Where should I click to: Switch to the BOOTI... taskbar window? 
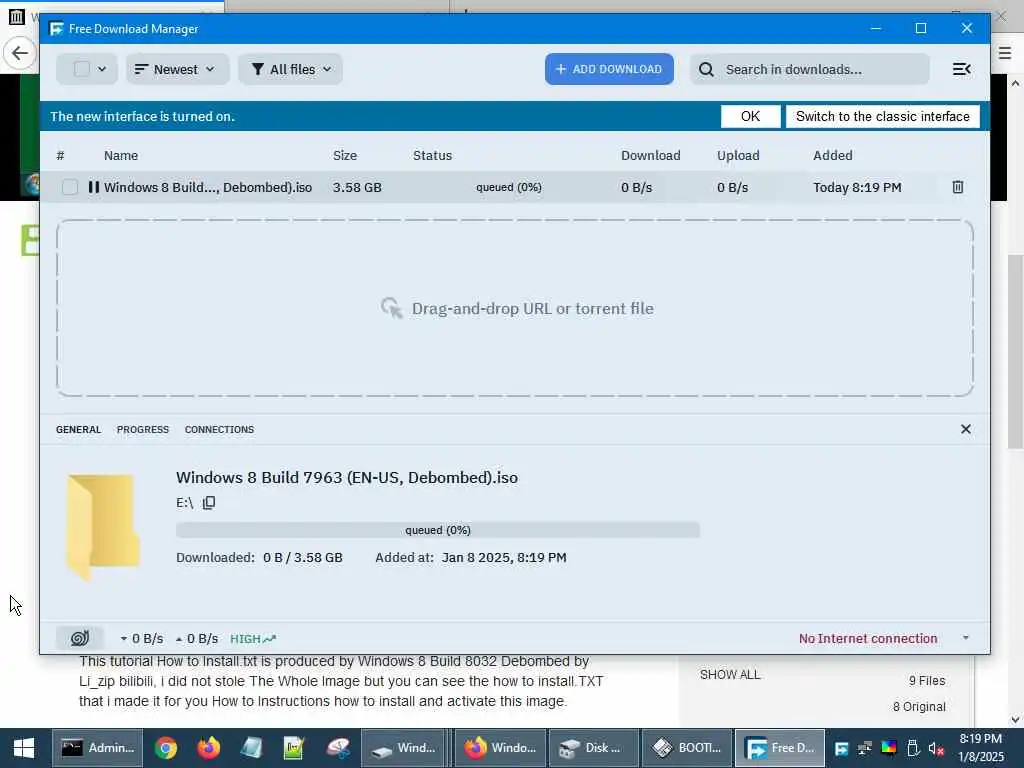click(x=688, y=748)
